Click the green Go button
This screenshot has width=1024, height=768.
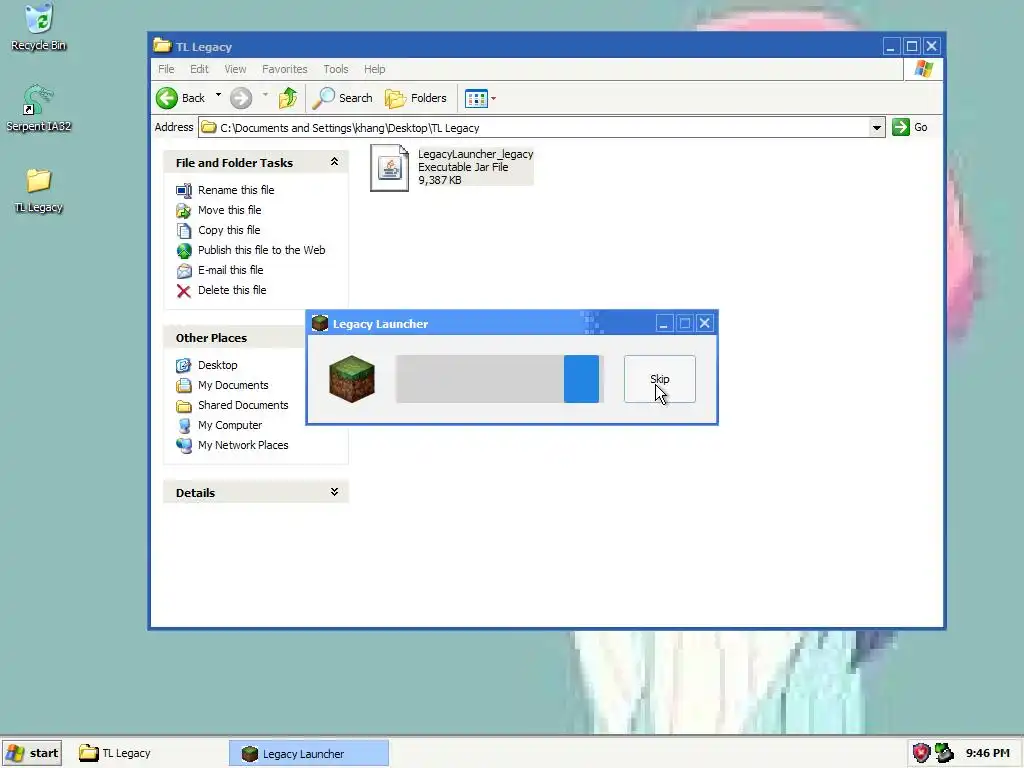pyautogui.click(x=910, y=127)
